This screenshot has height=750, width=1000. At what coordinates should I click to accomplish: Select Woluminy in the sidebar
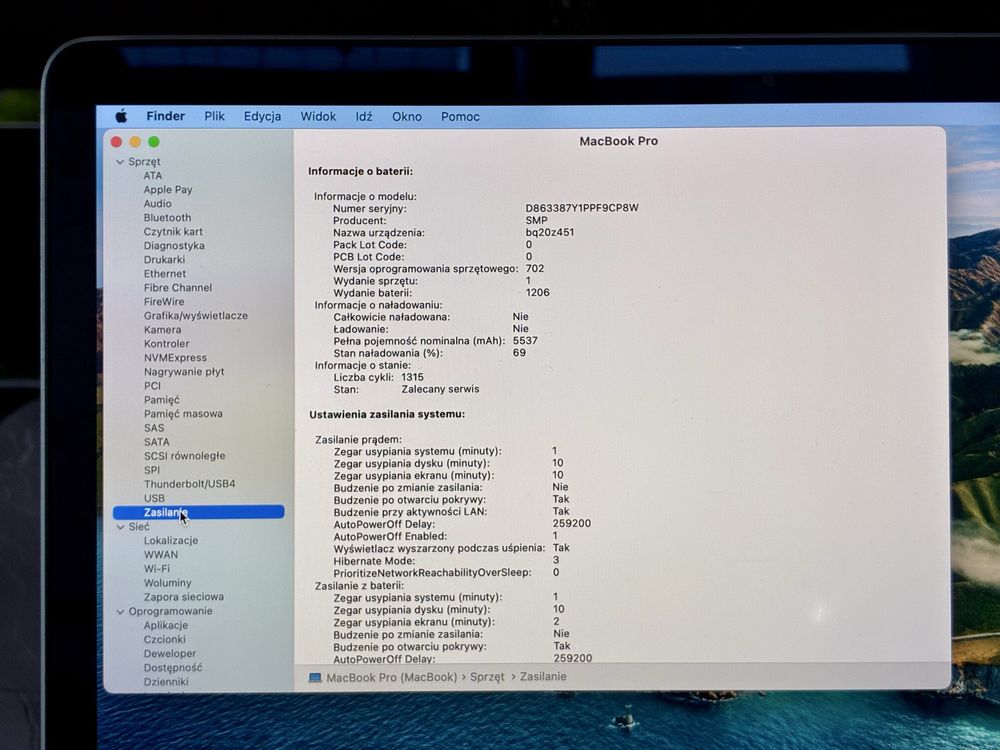pos(168,583)
